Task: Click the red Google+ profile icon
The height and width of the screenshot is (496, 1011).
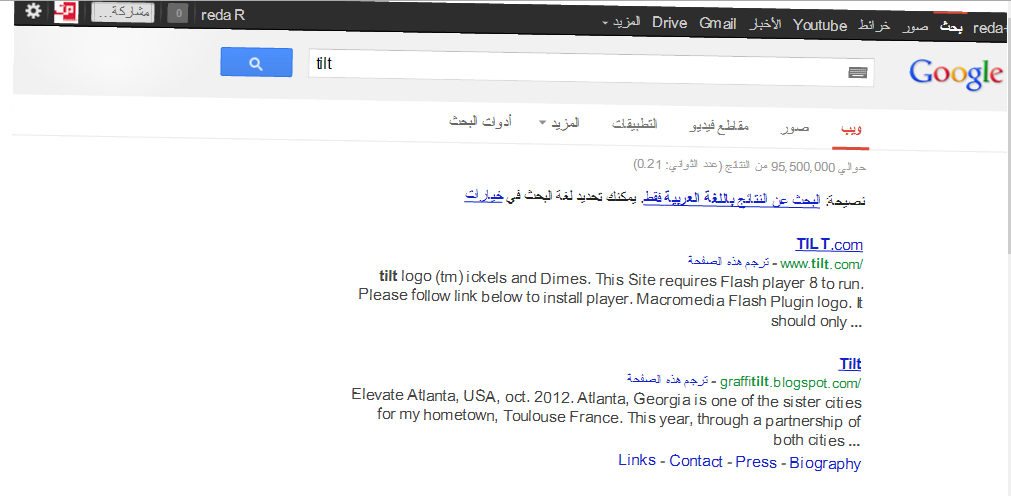Action: 66,12
